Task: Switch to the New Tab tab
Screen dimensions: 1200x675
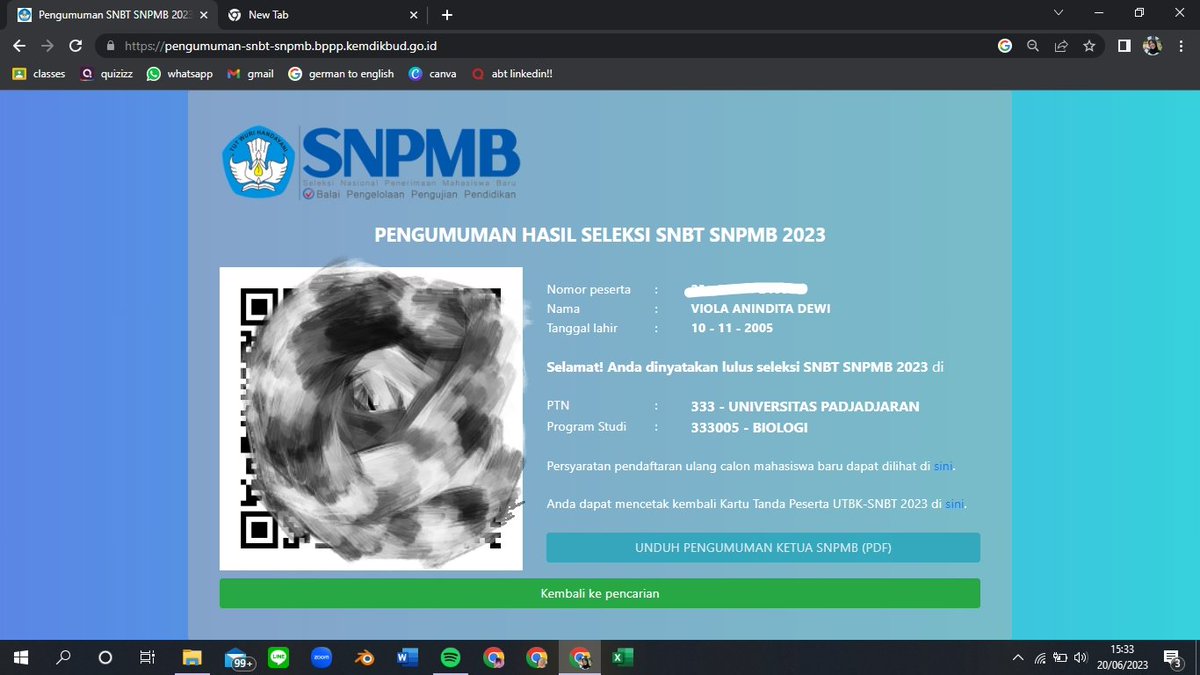Action: 320,15
